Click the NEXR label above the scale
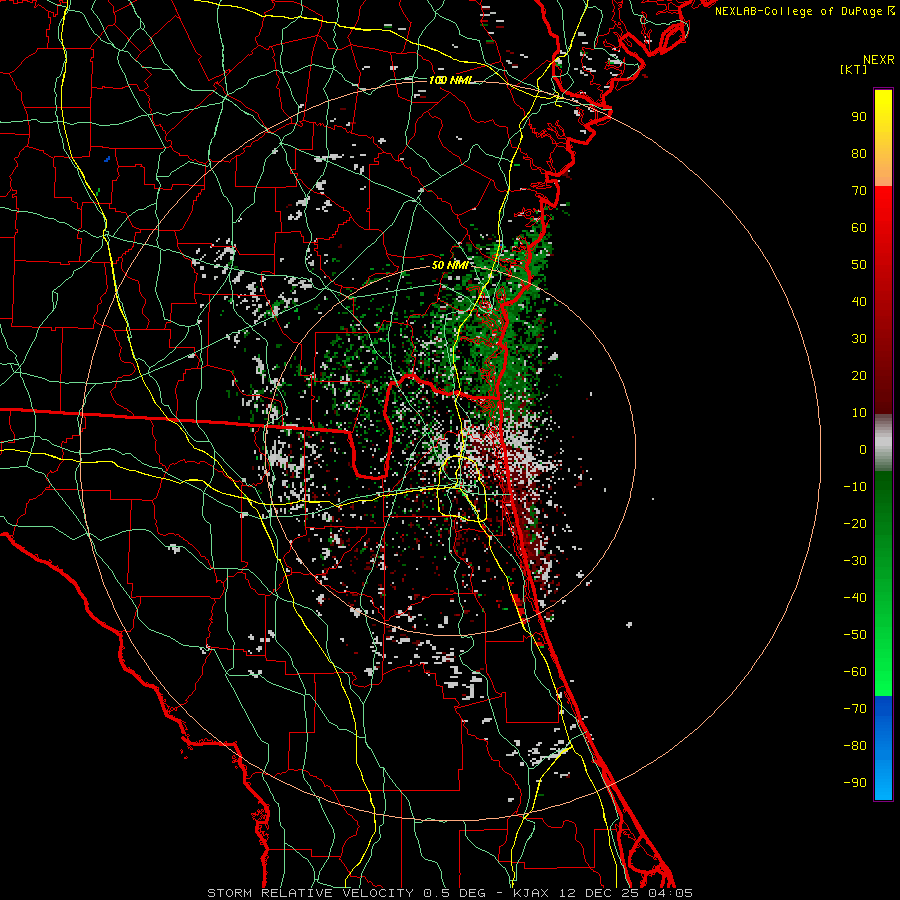Viewport: 900px width, 900px height. tap(879, 60)
